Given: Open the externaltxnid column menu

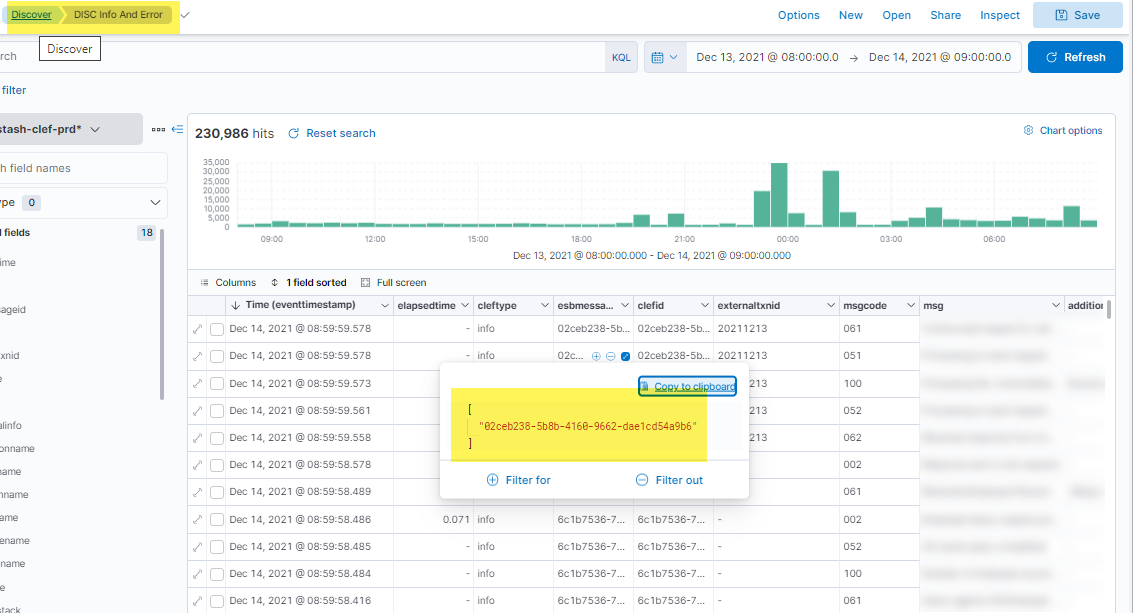Looking at the screenshot, I should click(x=830, y=306).
